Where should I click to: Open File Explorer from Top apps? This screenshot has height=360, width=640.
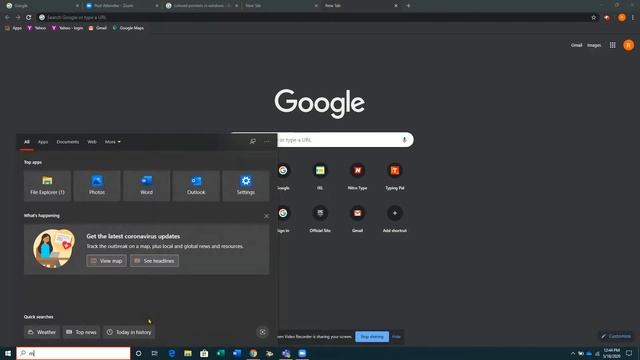pos(47,186)
